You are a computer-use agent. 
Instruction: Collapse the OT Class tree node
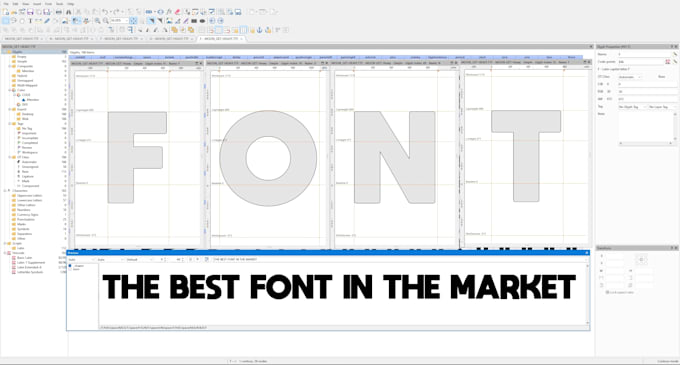click(10, 157)
